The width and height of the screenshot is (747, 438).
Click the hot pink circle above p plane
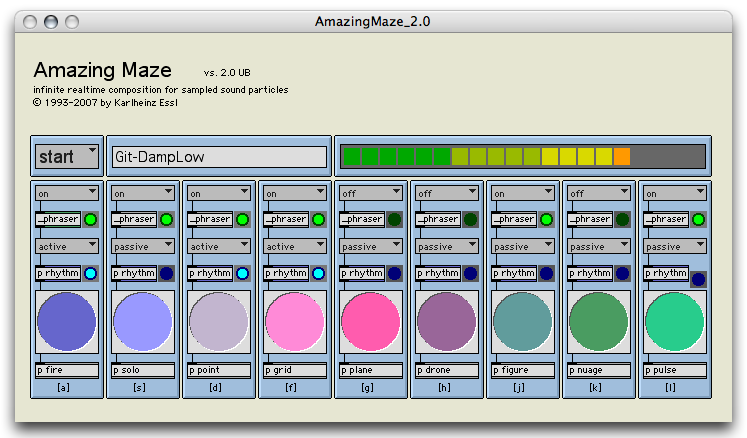pos(371,322)
